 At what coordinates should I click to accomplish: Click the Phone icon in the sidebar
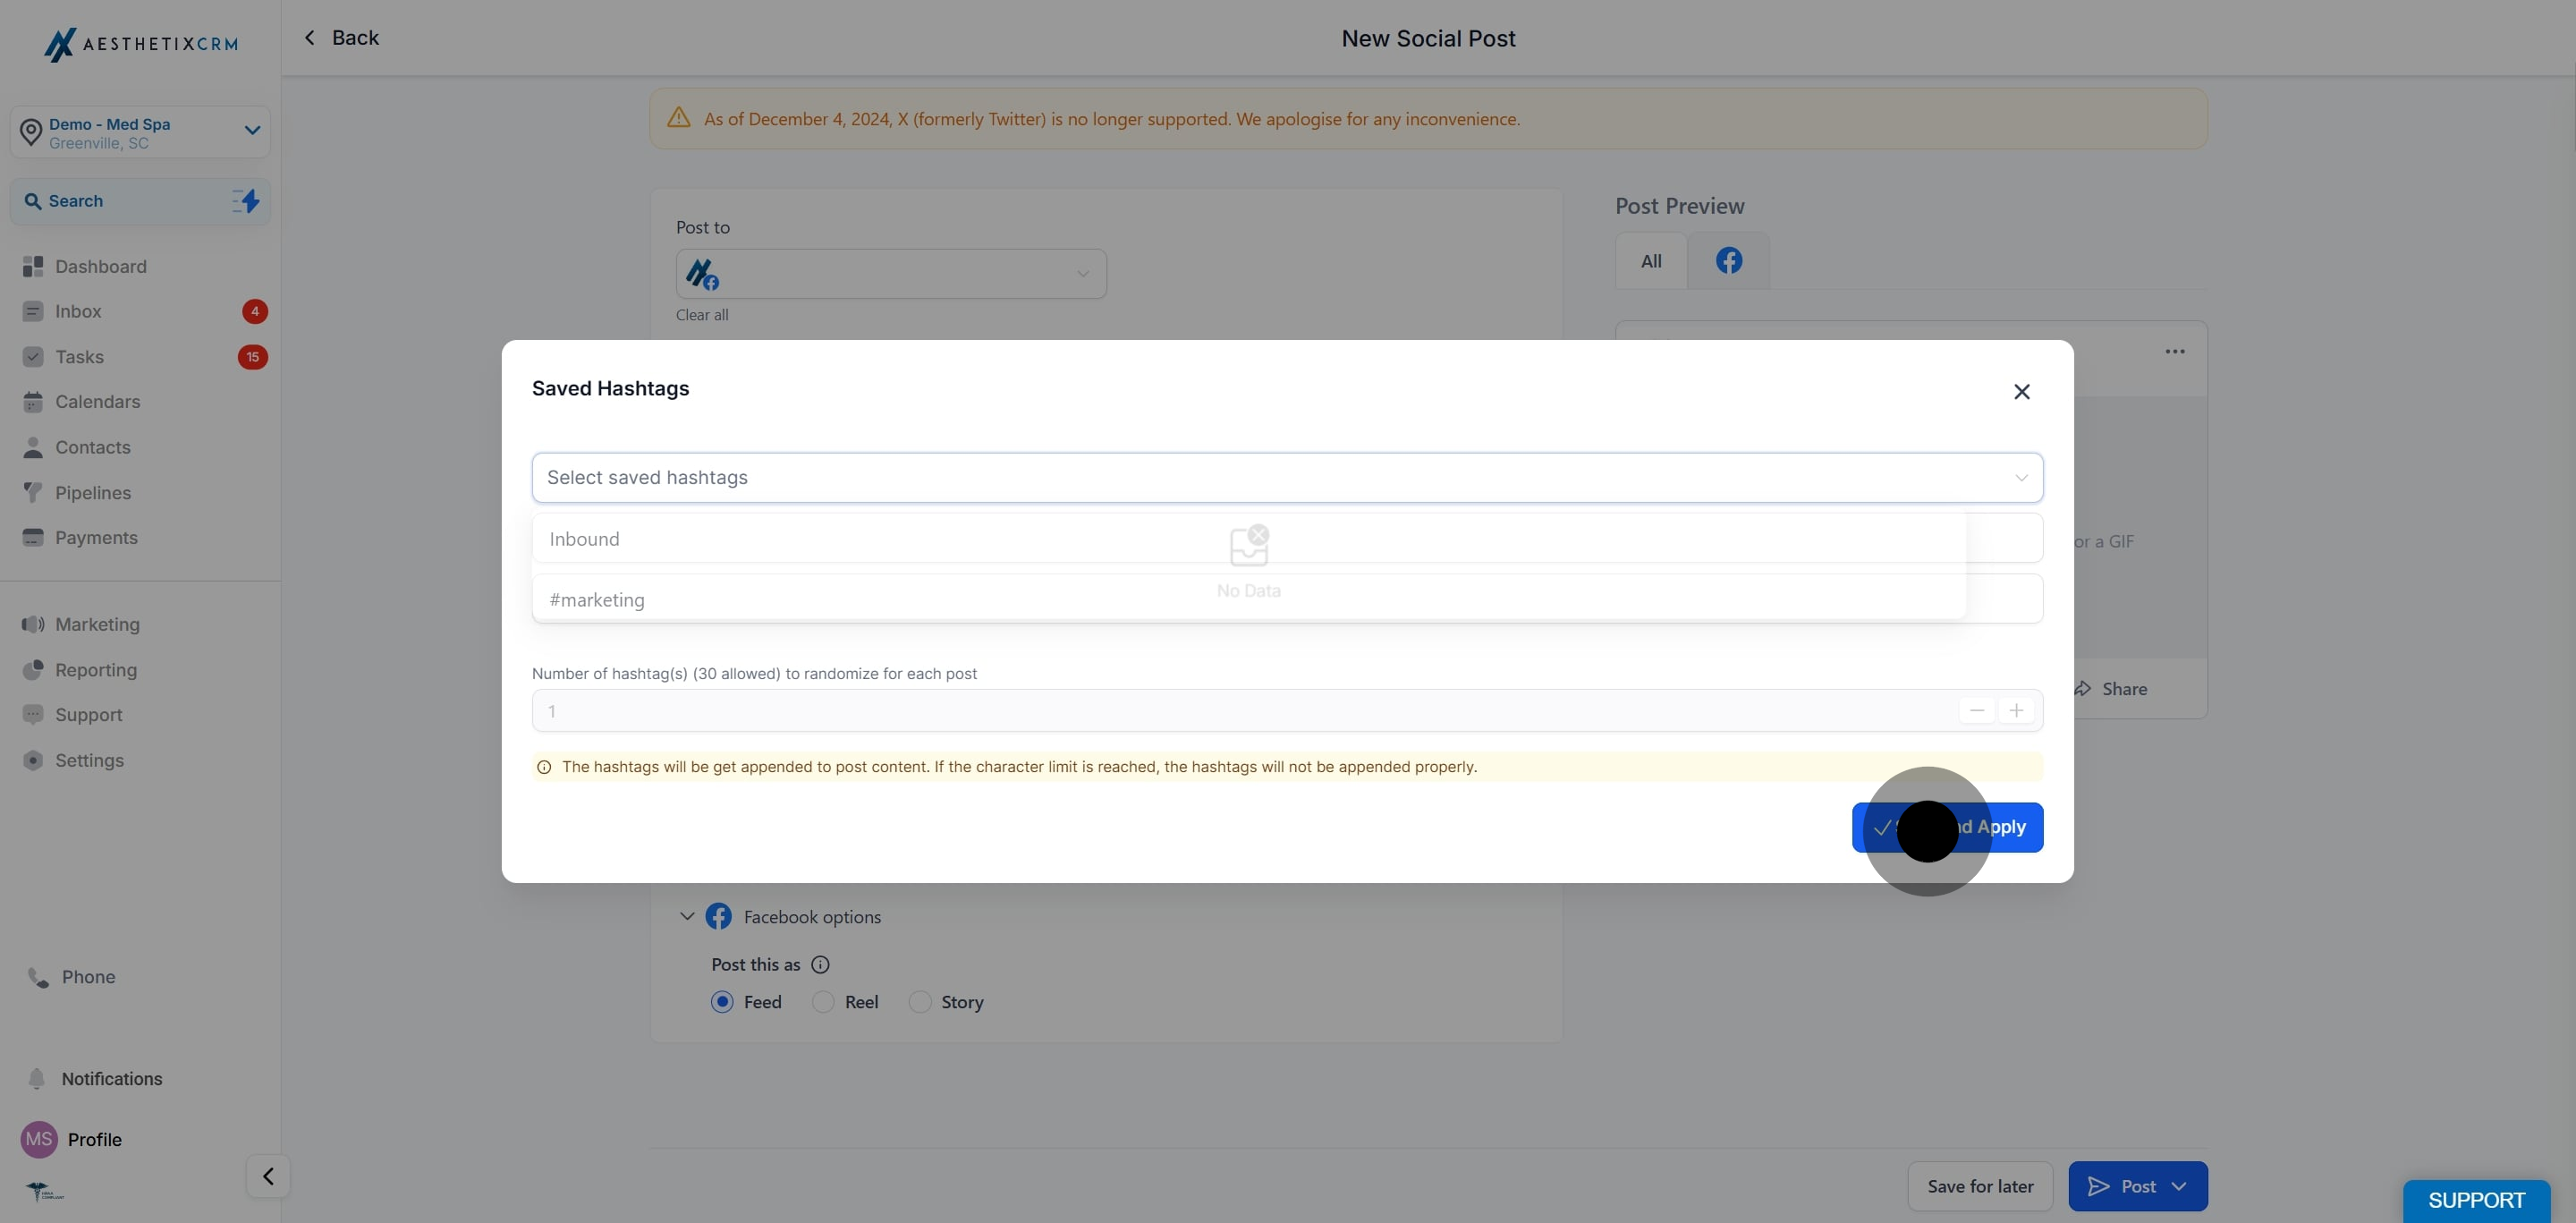point(37,977)
